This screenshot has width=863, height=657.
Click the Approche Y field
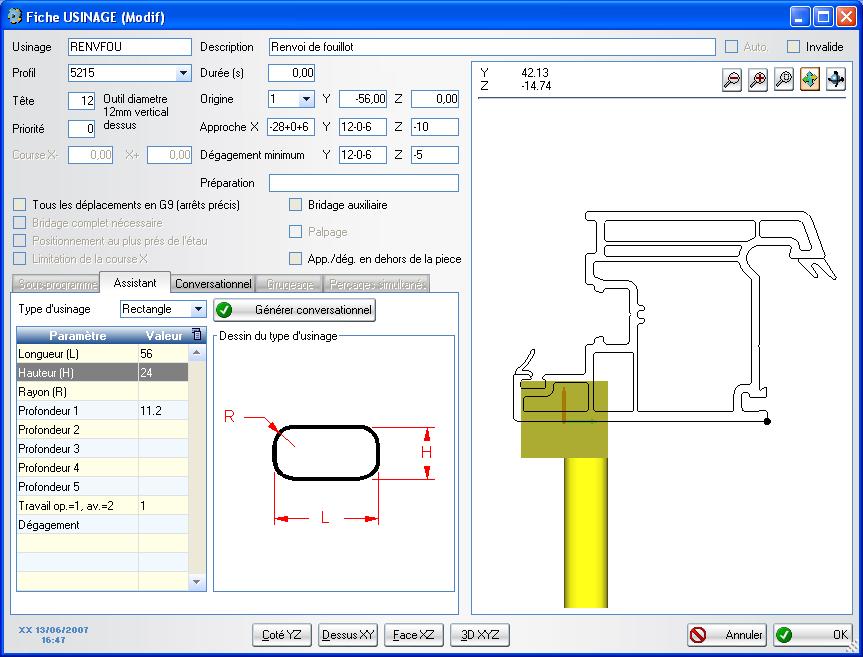click(363, 127)
